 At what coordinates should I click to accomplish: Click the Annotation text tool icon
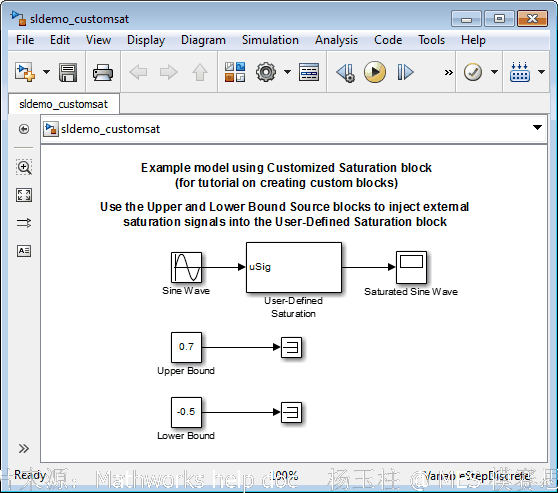click(24, 251)
